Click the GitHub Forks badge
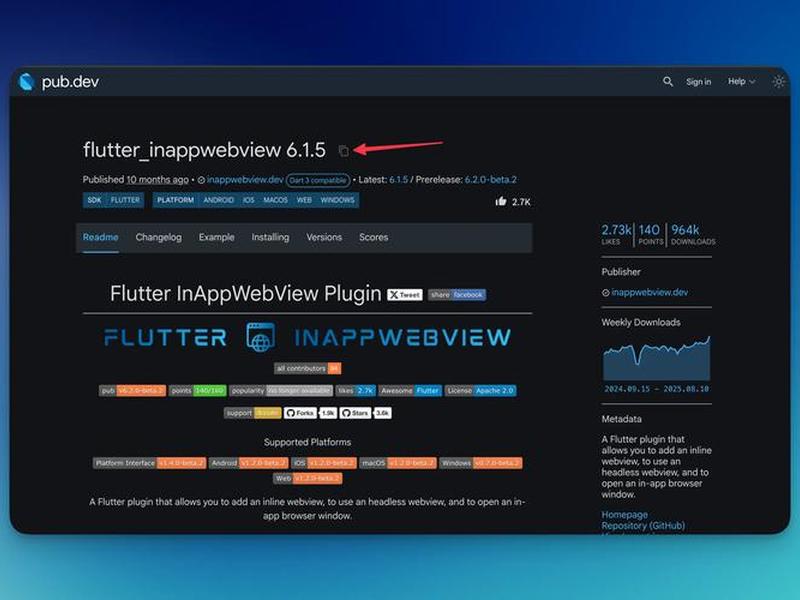 click(310, 413)
